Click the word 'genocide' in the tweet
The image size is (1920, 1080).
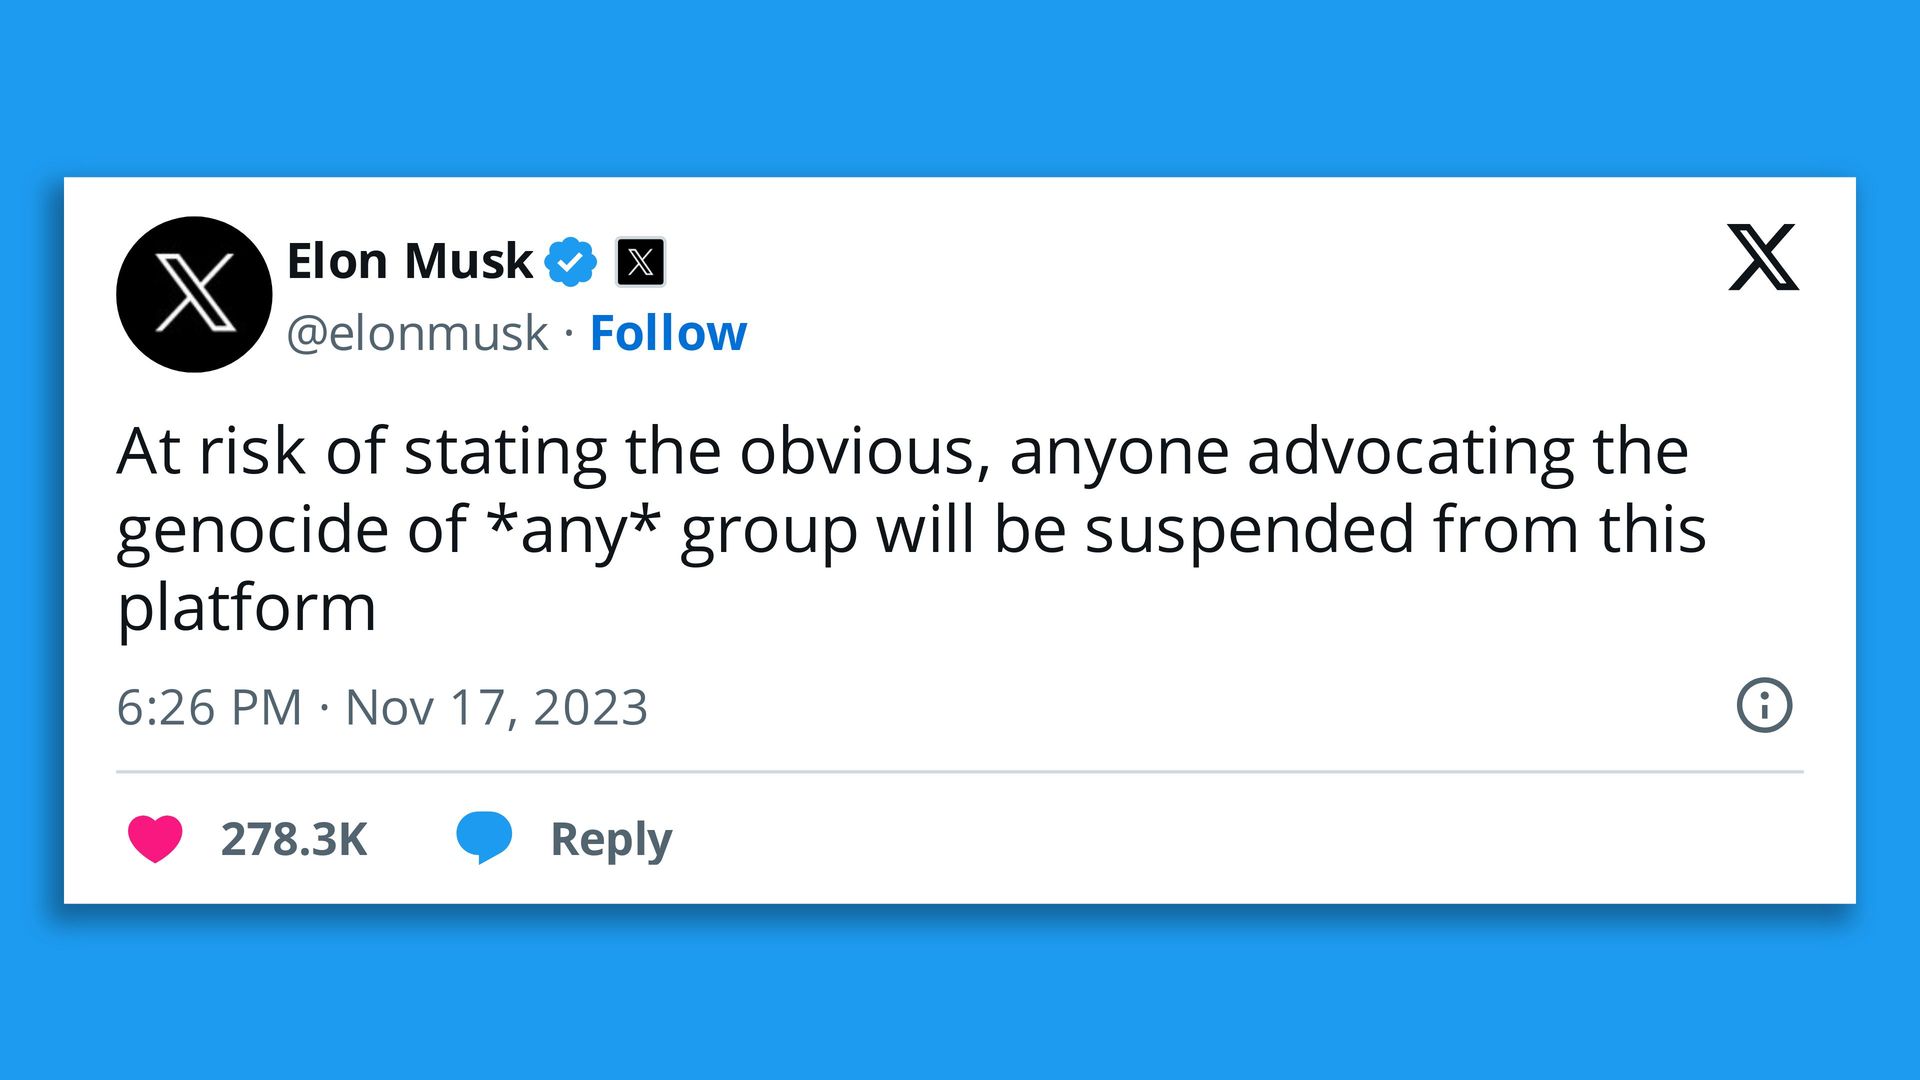click(252, 530)
